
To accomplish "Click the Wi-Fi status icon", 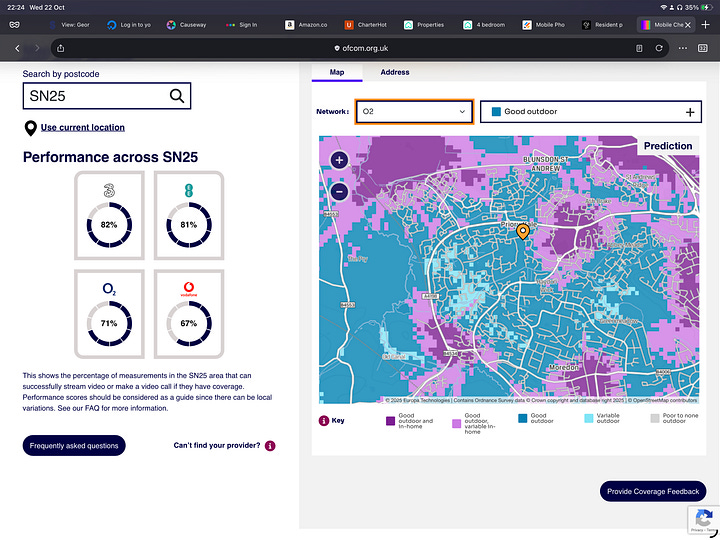I will pyautogui.click(x=663, y=7).
